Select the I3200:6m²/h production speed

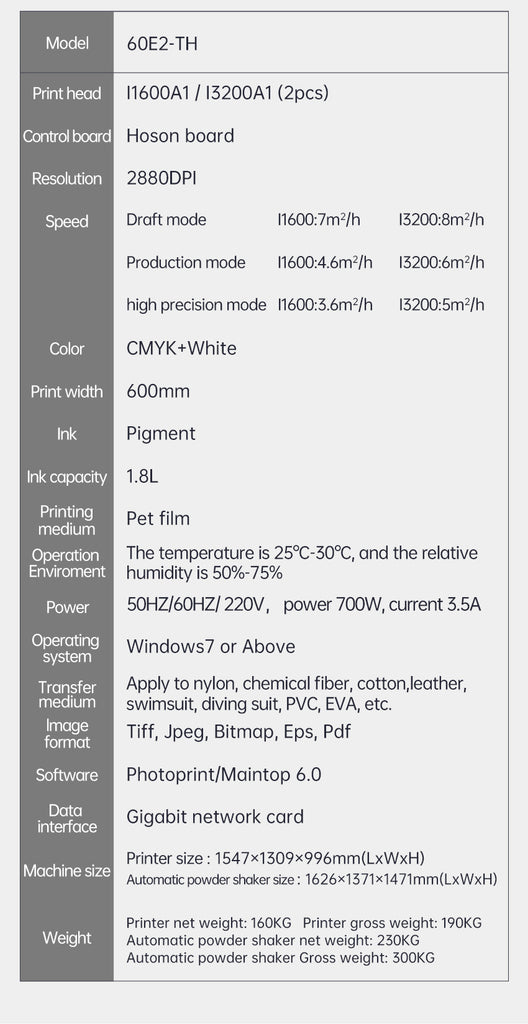[442, 262]
